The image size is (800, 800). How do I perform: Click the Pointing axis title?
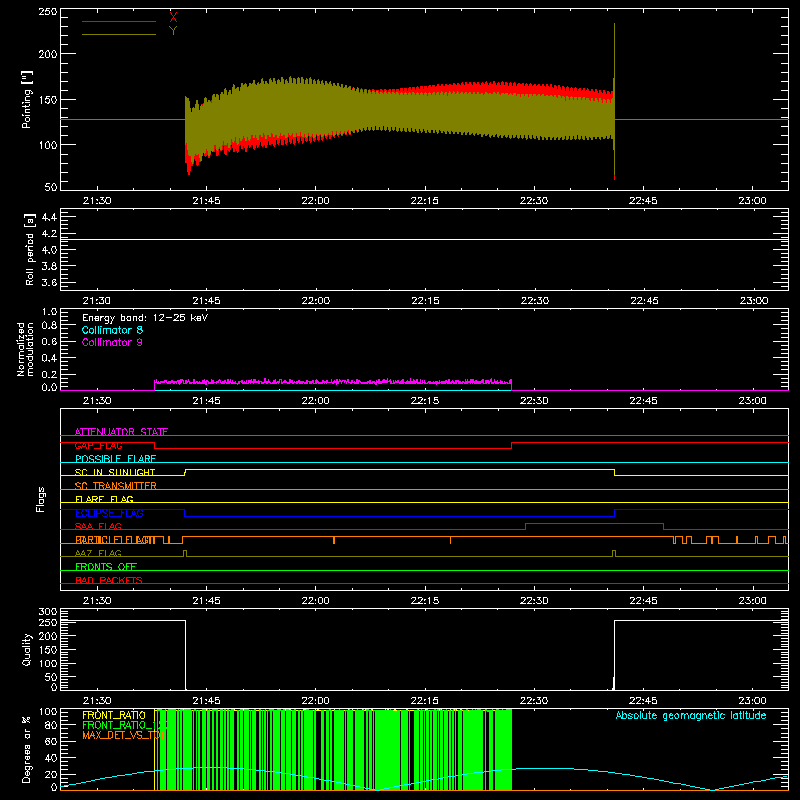27,99
